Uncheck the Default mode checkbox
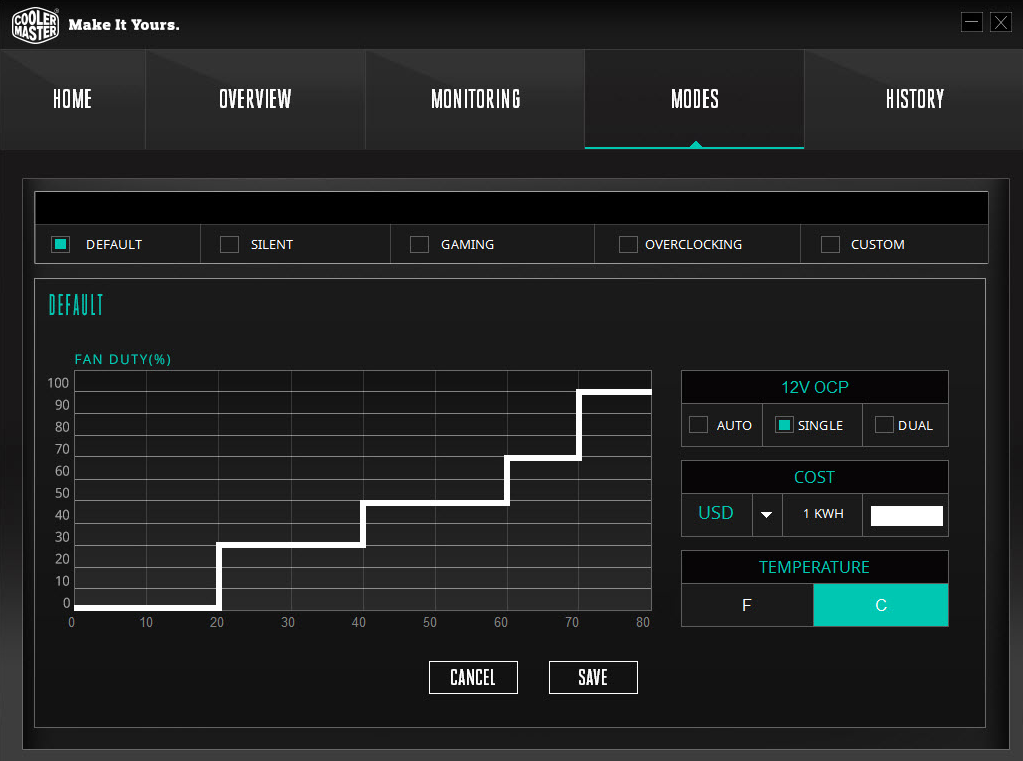This screenshot has height=761, width=1023. (x=61, y=244)
